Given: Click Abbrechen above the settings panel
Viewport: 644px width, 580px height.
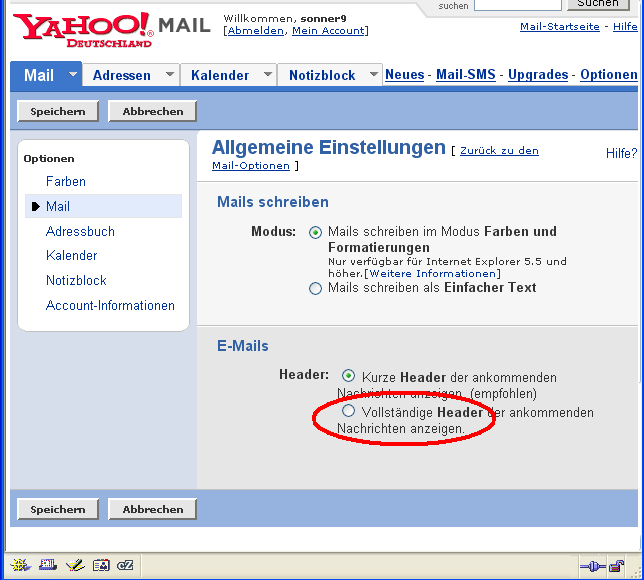Looking at the screenshot, I should coord(152,111).
